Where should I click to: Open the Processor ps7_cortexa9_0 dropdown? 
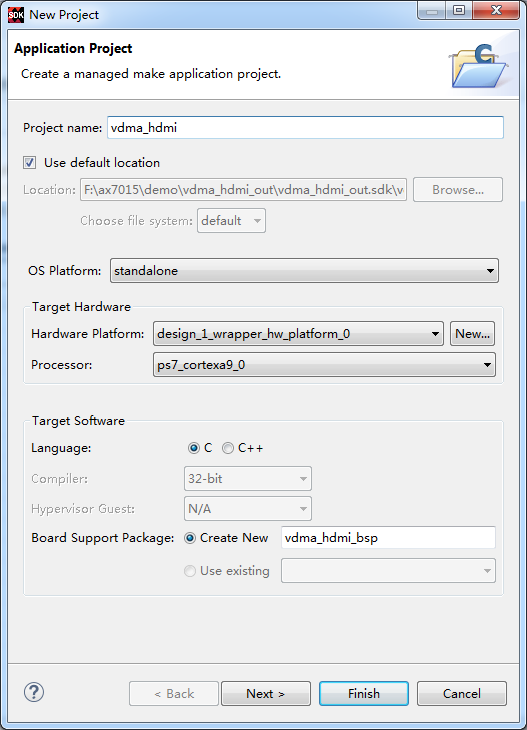(324, 365)
